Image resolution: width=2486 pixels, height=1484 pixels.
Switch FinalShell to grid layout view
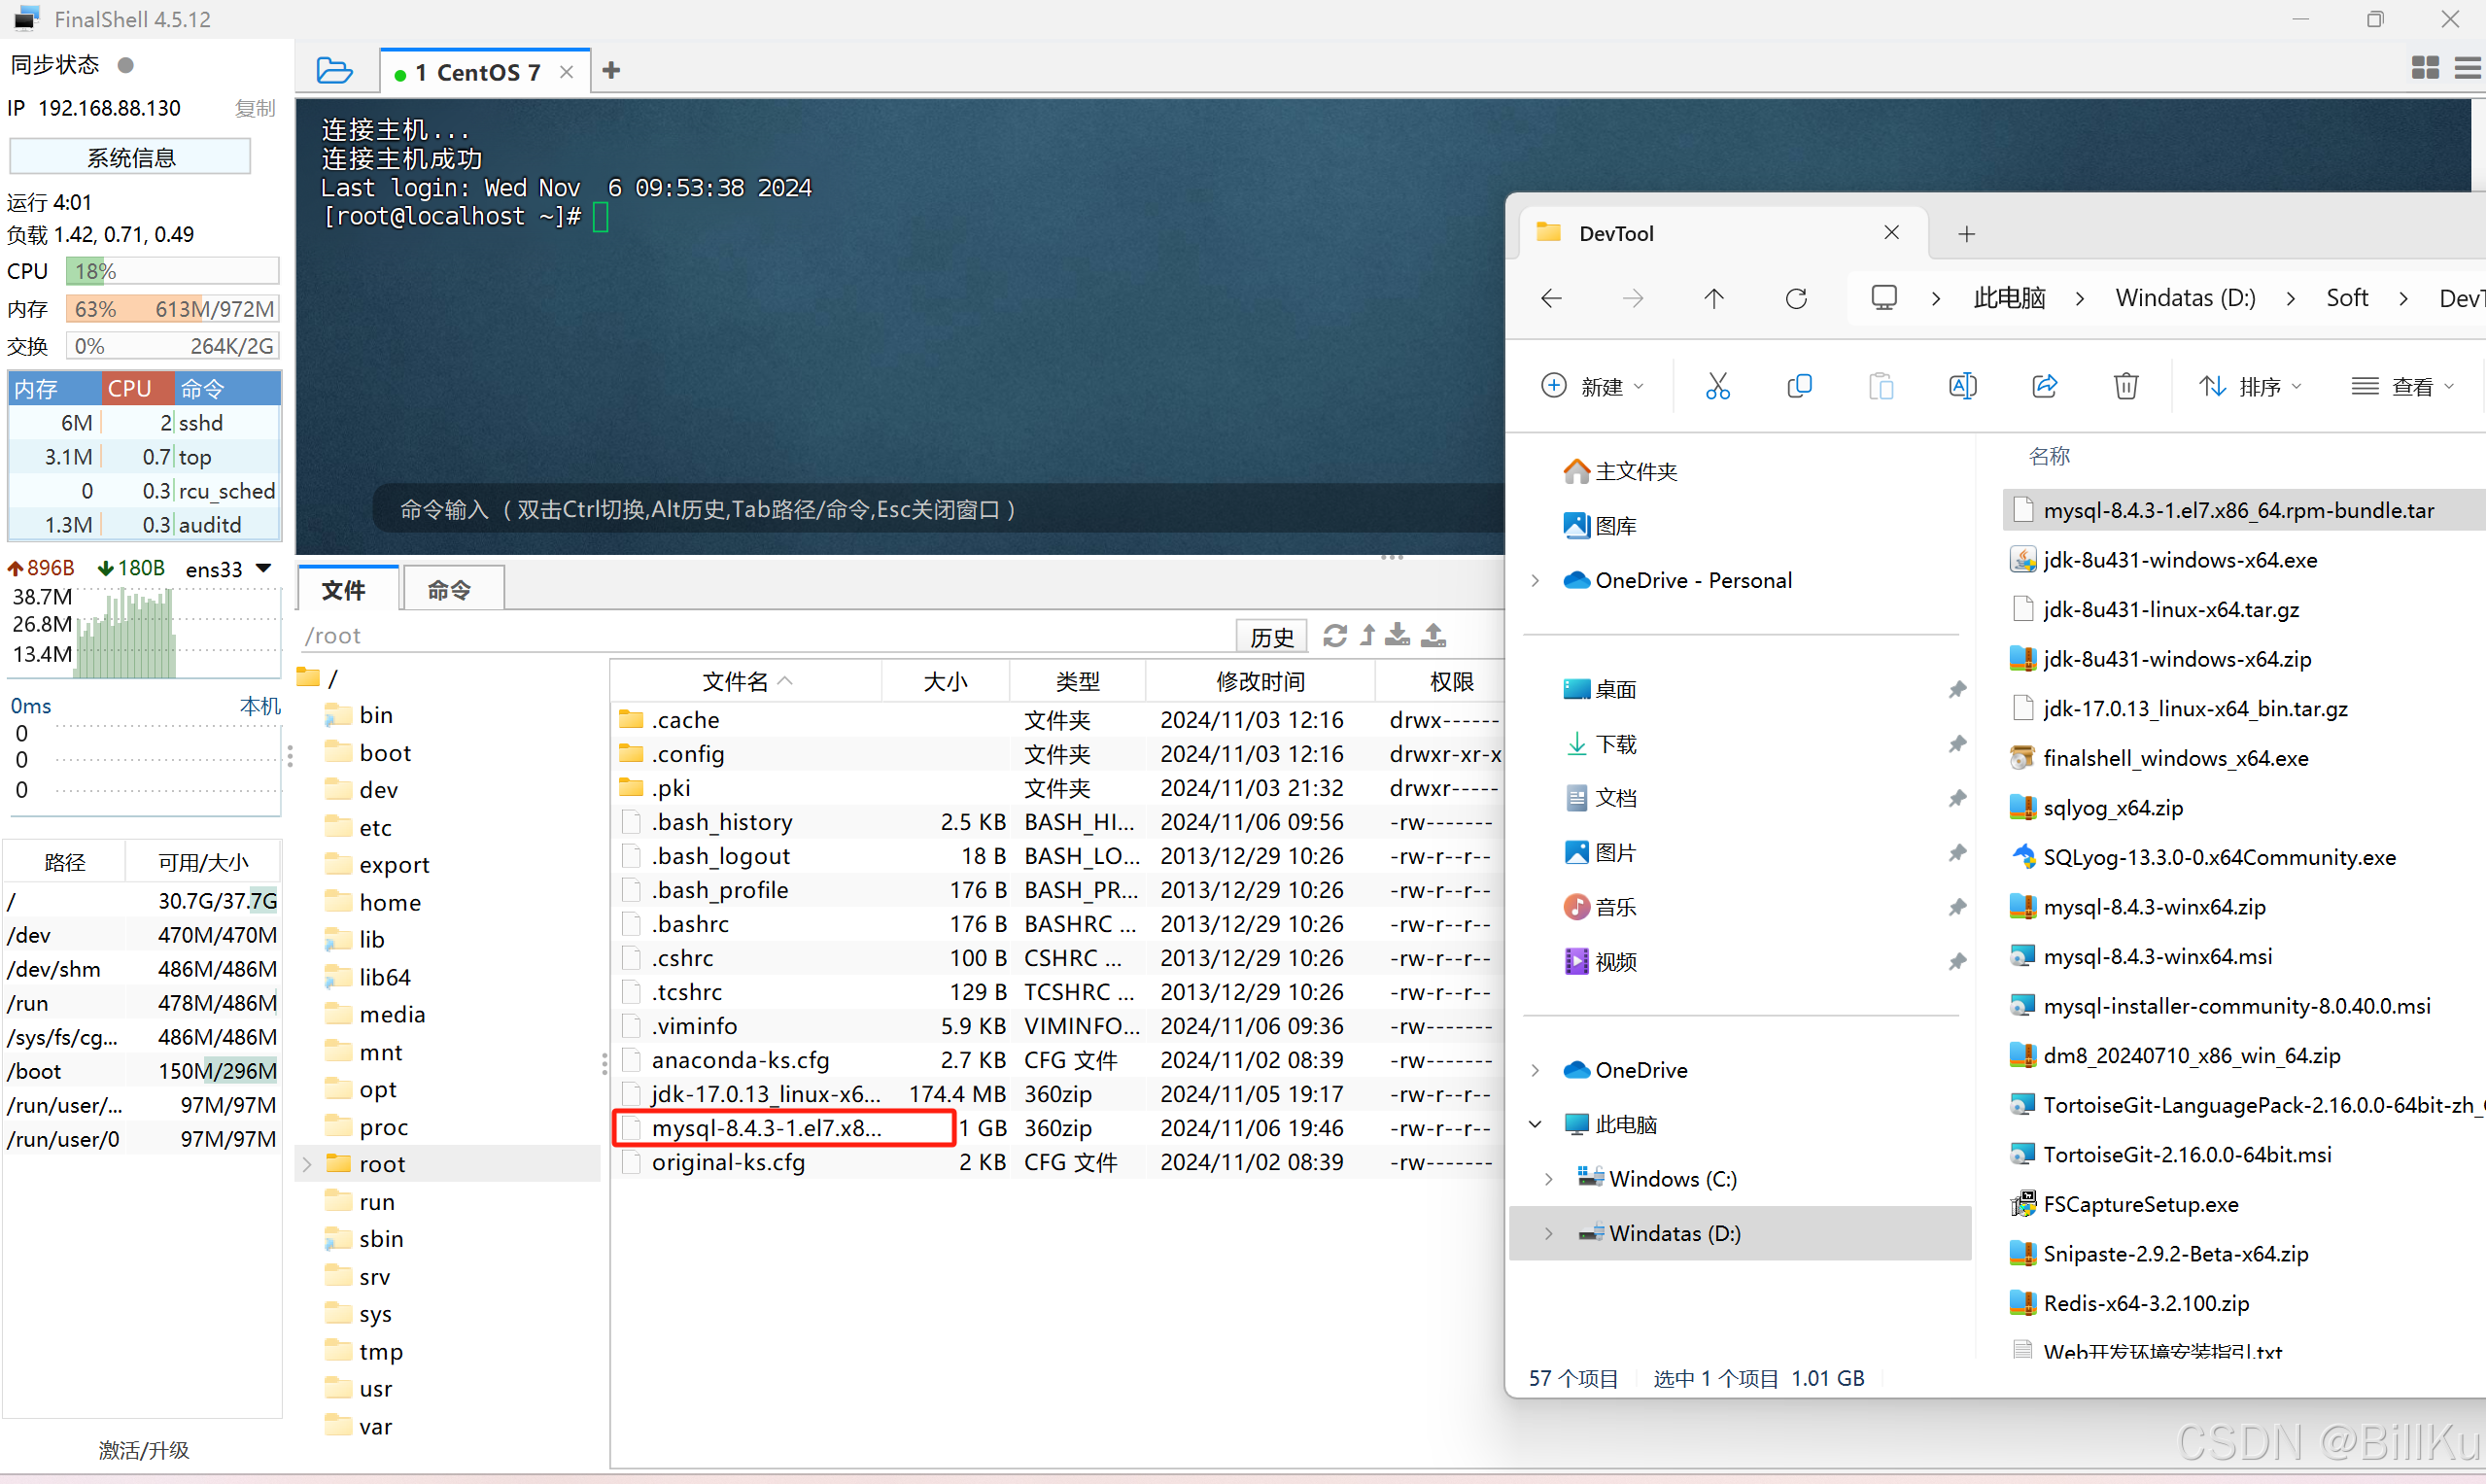tap(2425, 68)
